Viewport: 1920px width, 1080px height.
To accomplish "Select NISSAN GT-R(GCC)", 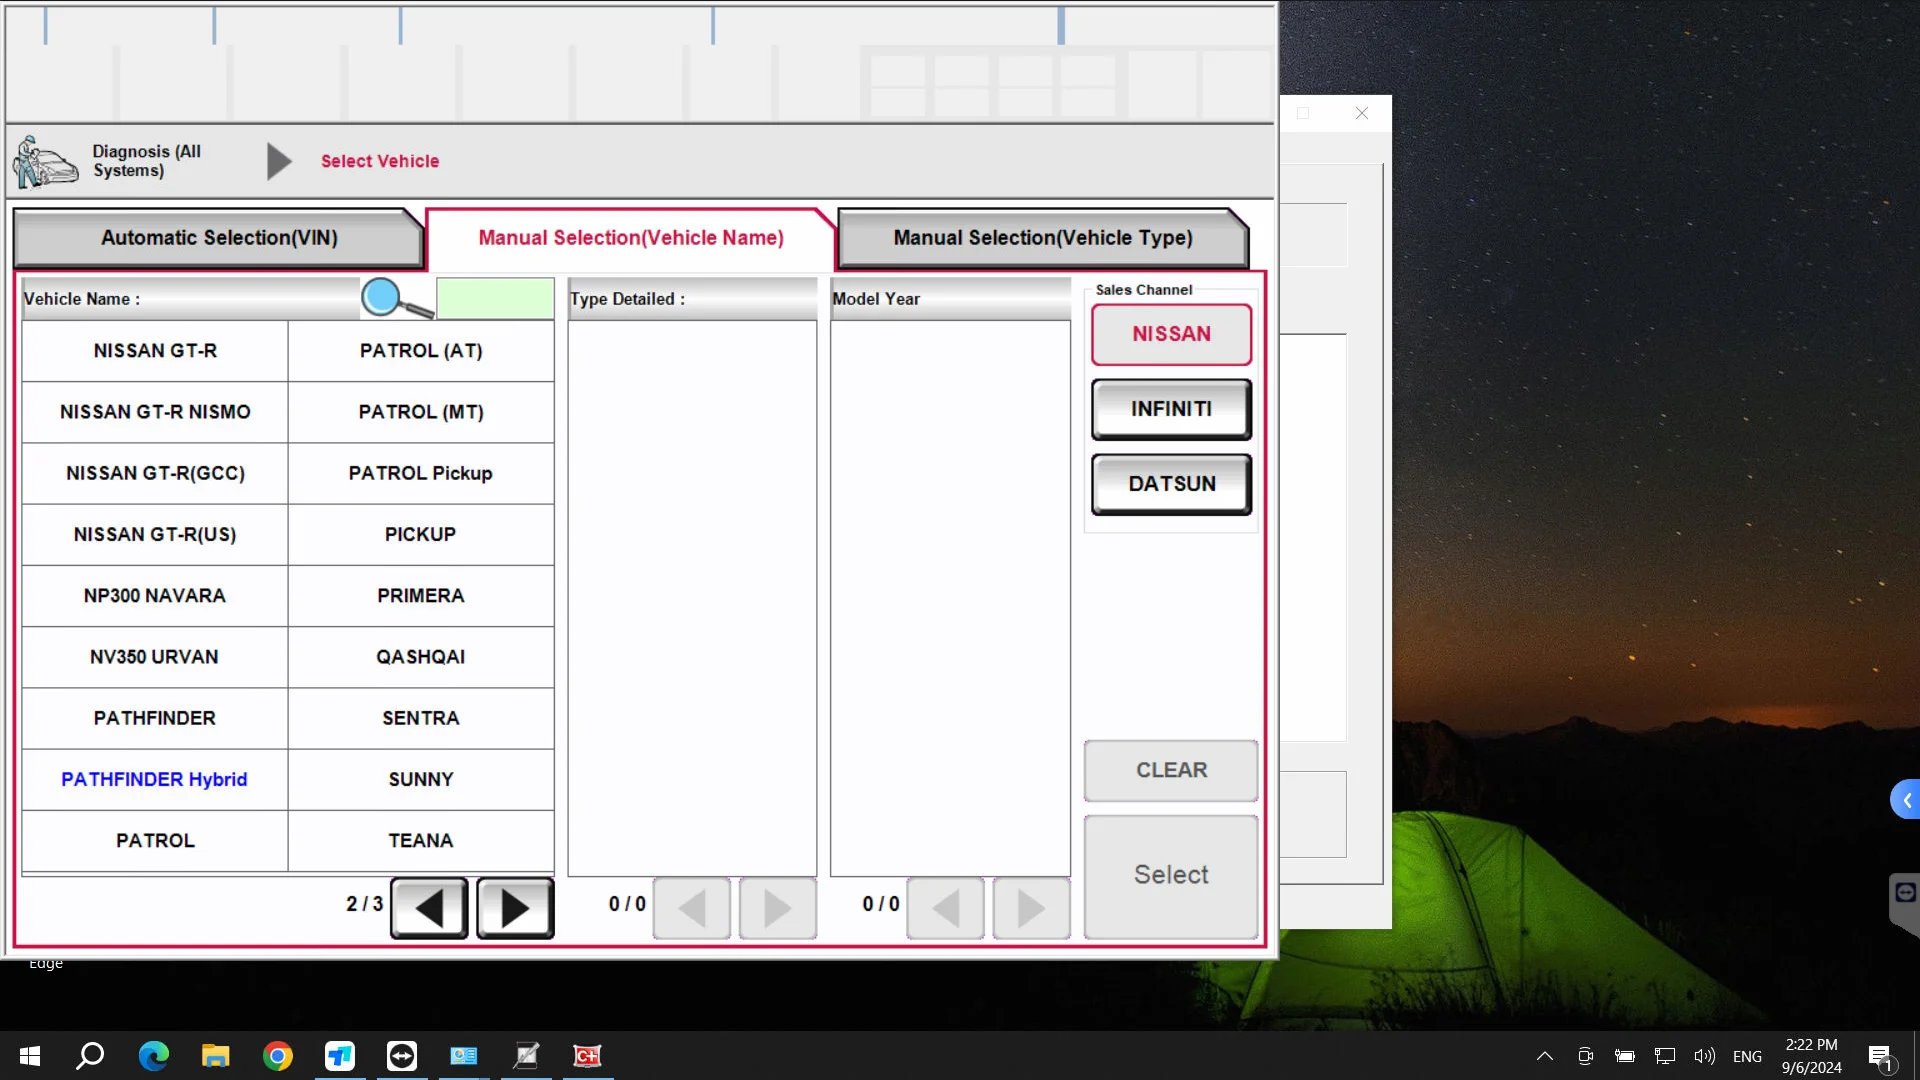I will coord(155,473).
